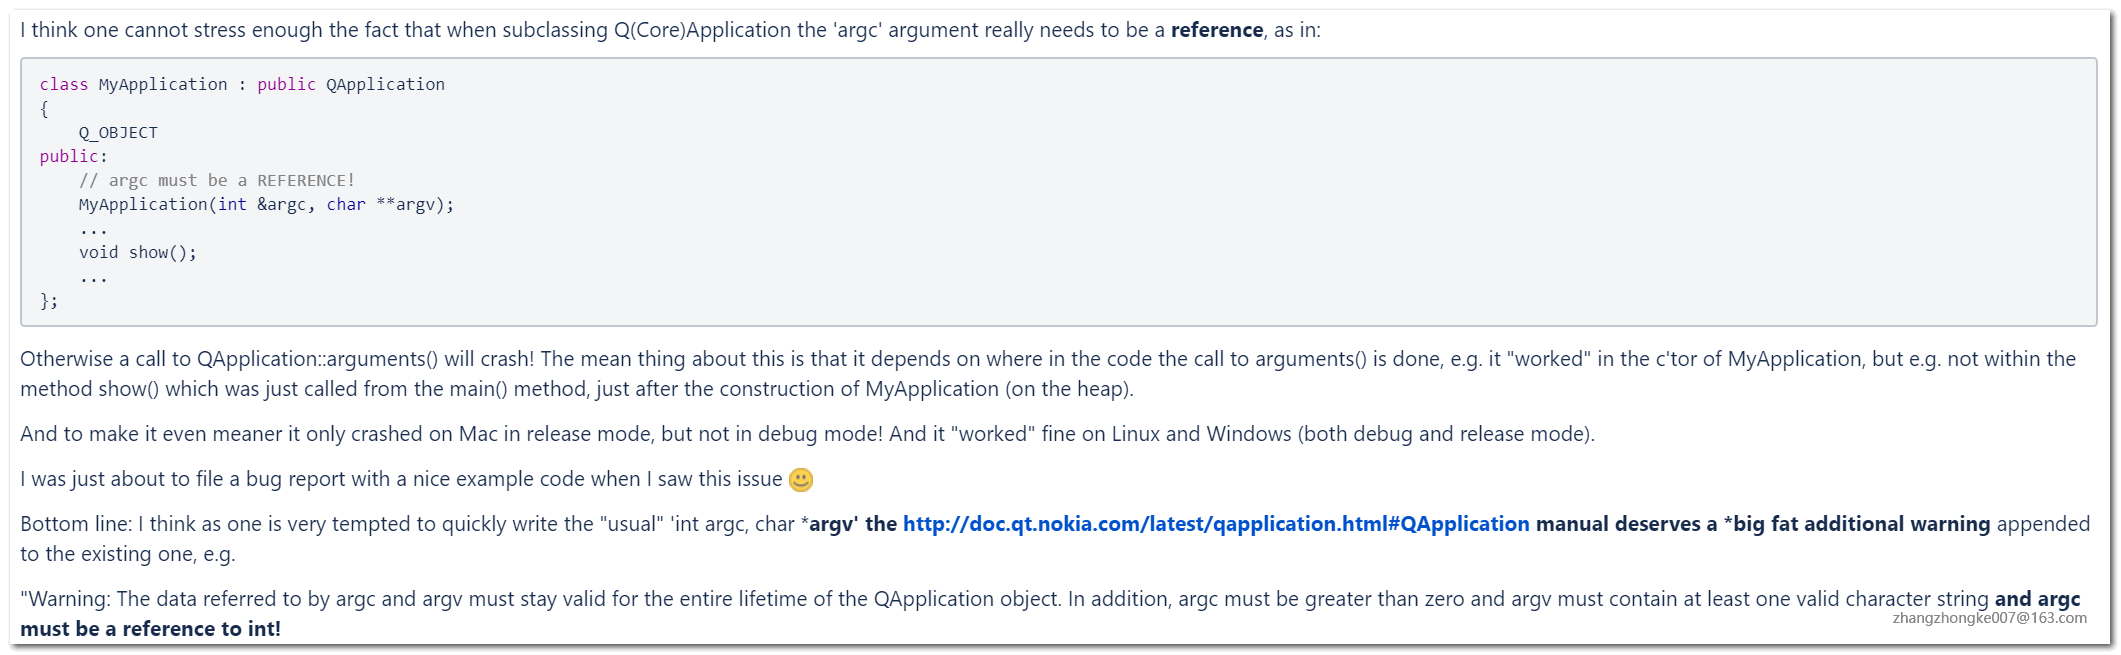Click the "public" inheritance keyword before QApplication
The height and width of the screenshot is (655, 2121).
pyautogui.click(x=286, y=85)
